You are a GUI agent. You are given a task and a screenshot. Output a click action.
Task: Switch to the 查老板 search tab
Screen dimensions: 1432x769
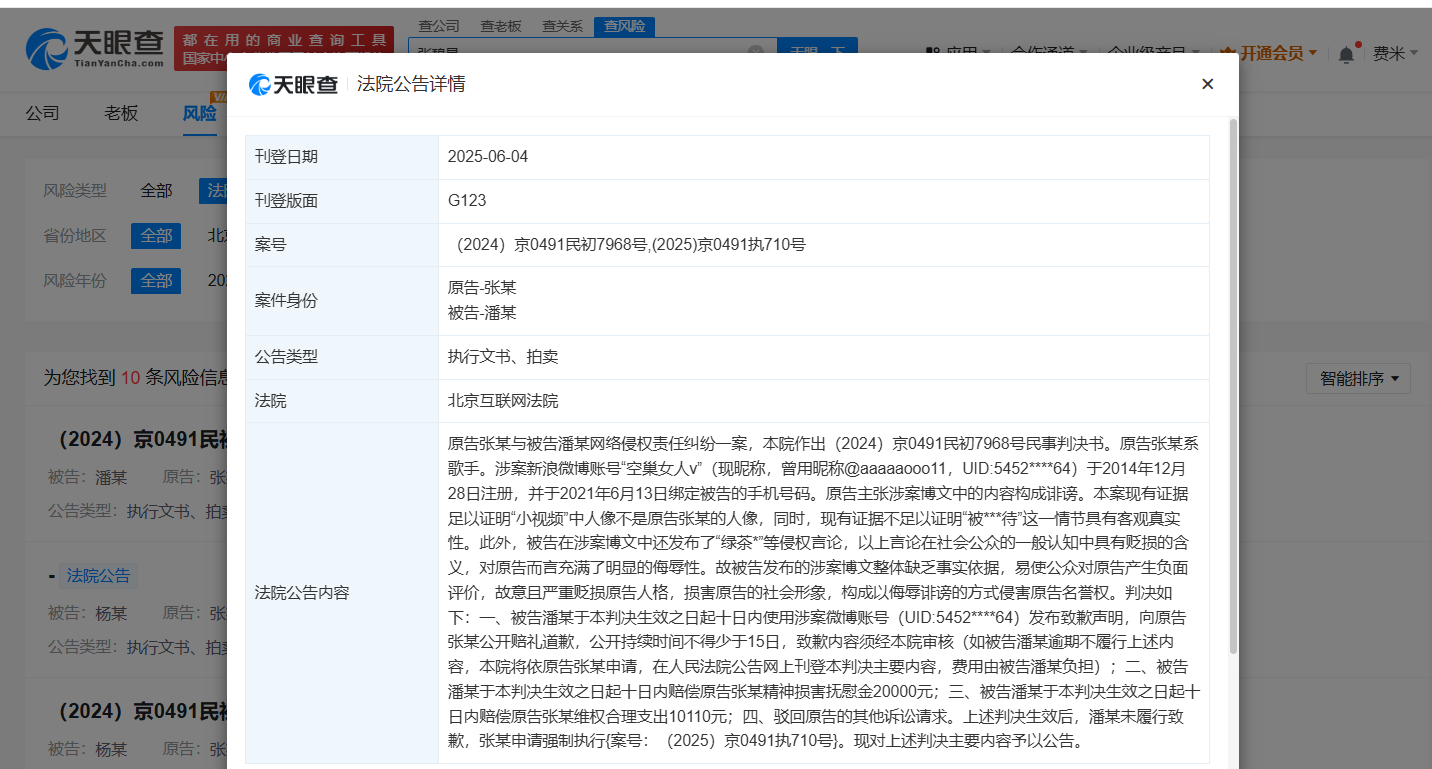tap(501, 26)
